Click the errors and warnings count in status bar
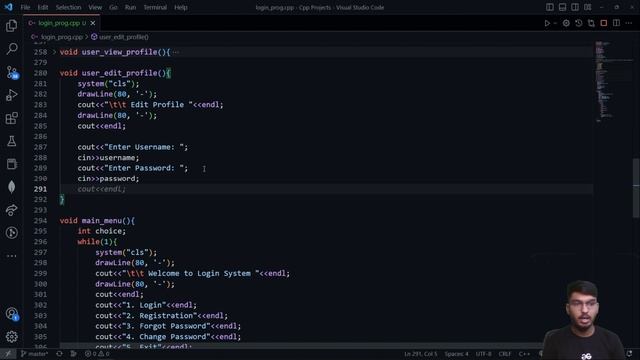640x360 pixels. pyautogui.click(x=97, y=354)
